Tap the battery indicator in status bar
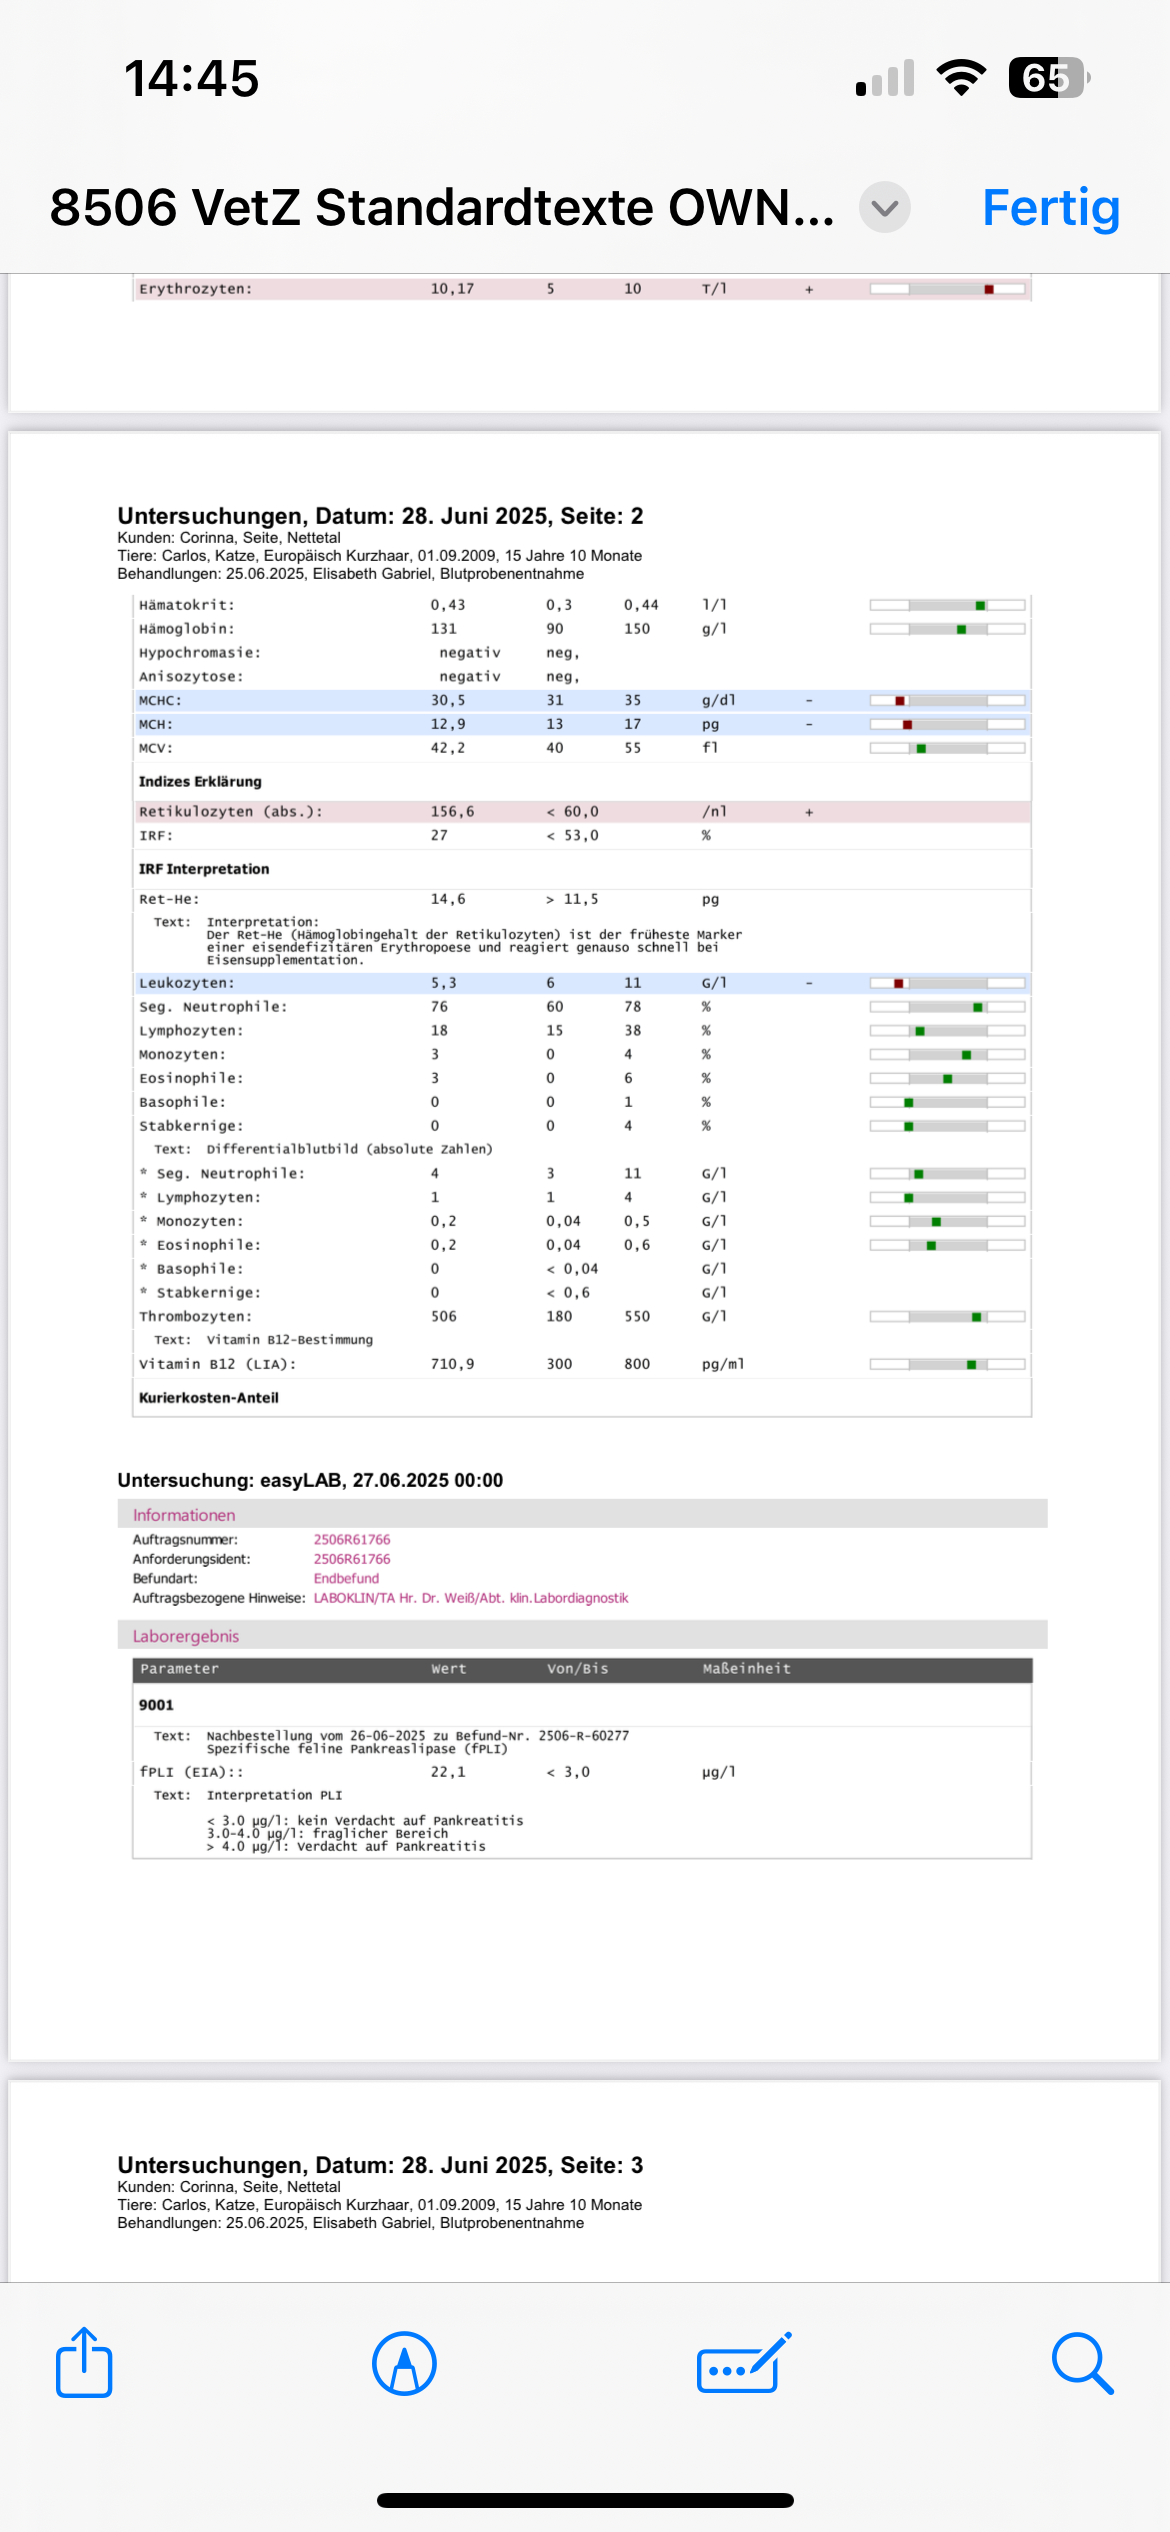Viewport: 1170px width, 2532px height. (x=1049, y=78)
